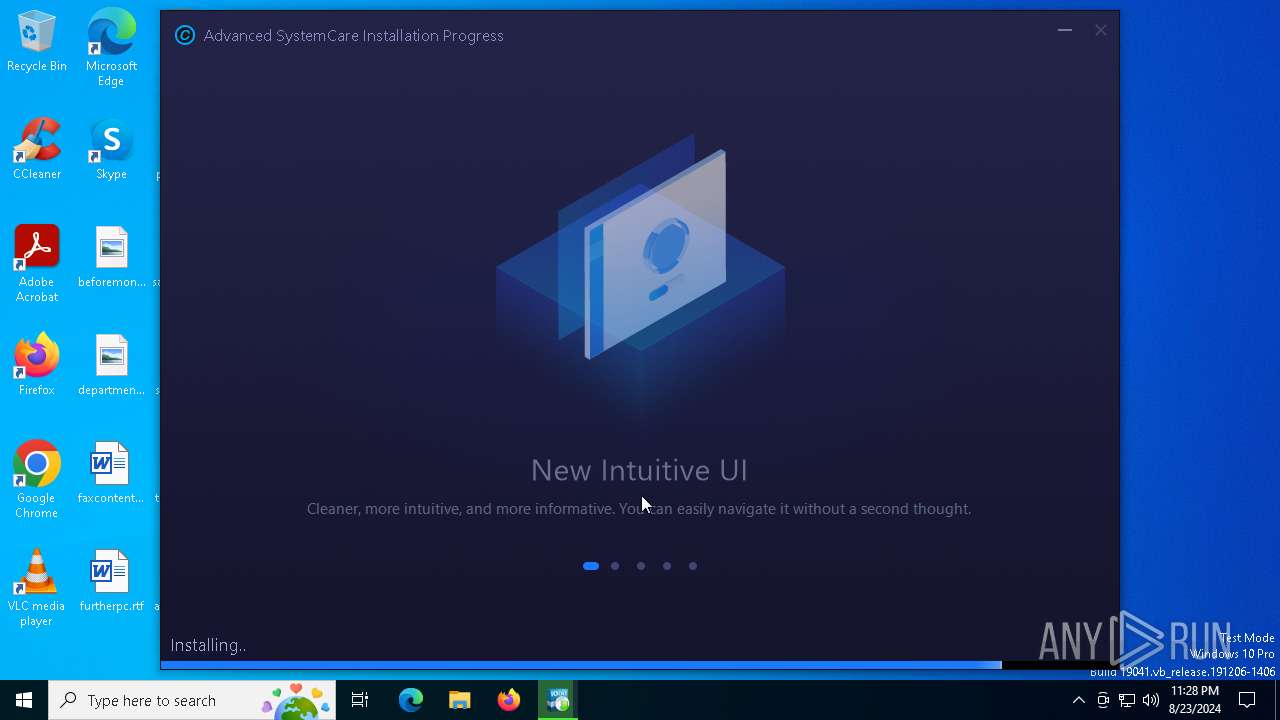The image size is (1280, 720).
Task: Open the volume tray icon
Action: coord(1151,700)
